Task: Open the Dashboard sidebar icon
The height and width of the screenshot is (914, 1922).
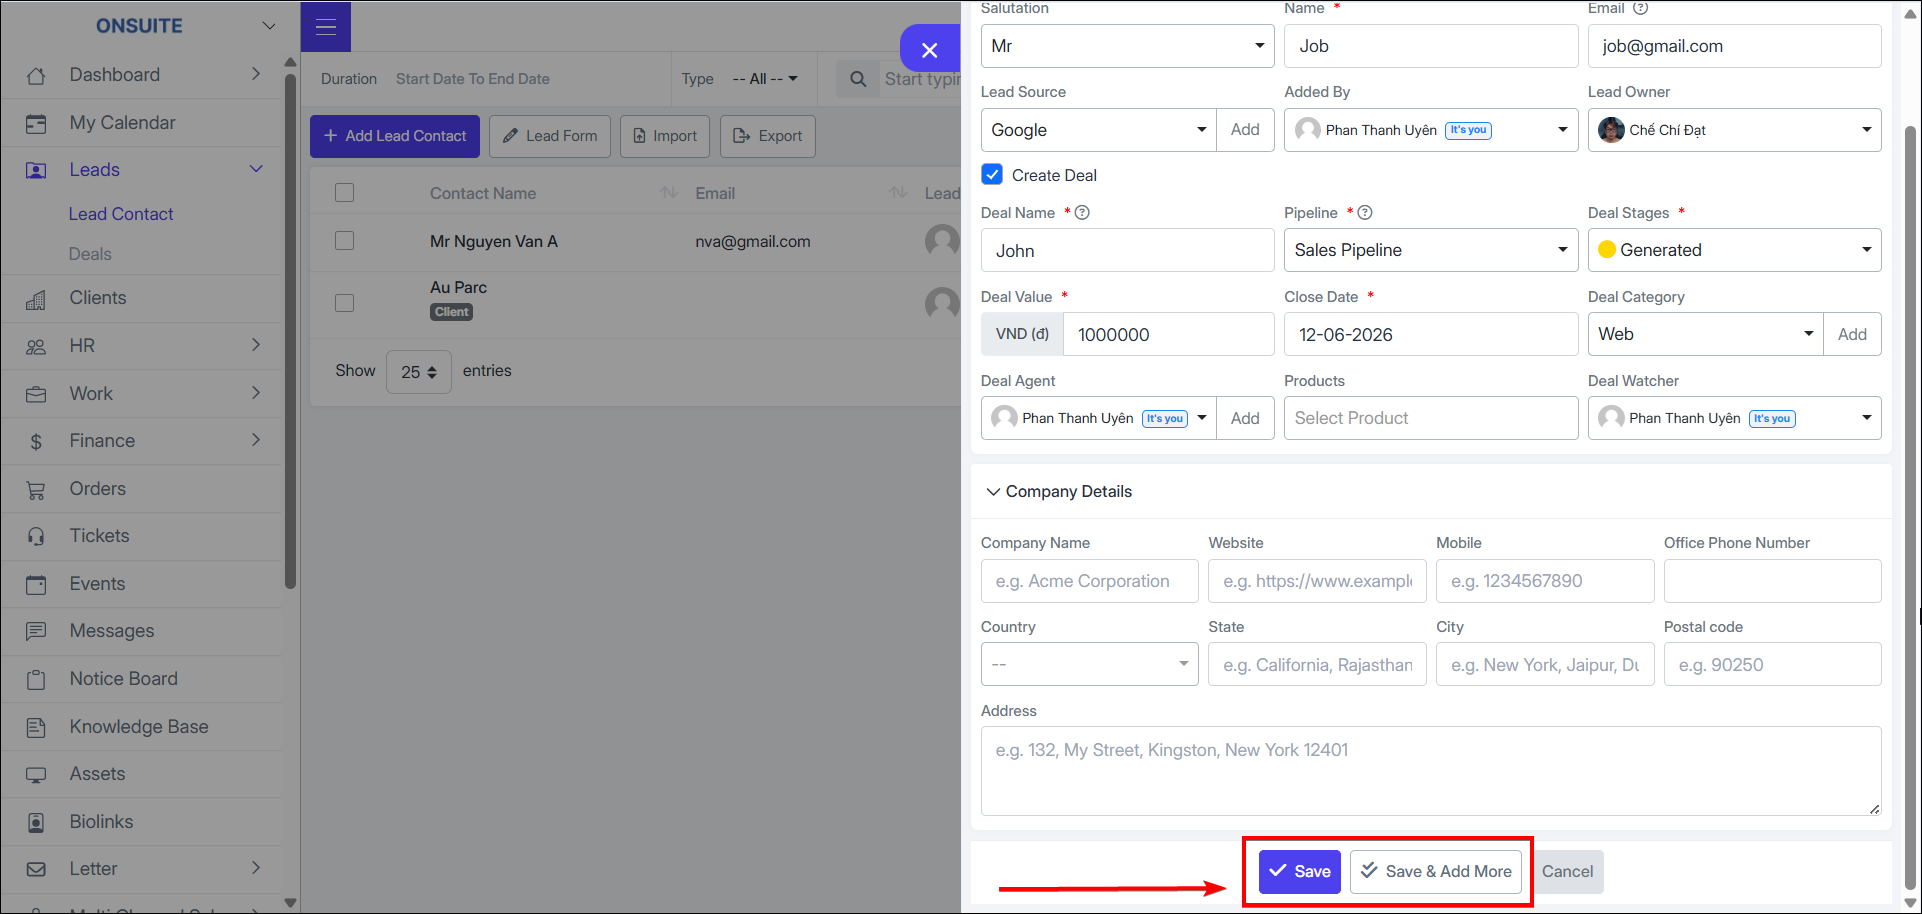Action: pyautogui.click(x=36, y=76)
